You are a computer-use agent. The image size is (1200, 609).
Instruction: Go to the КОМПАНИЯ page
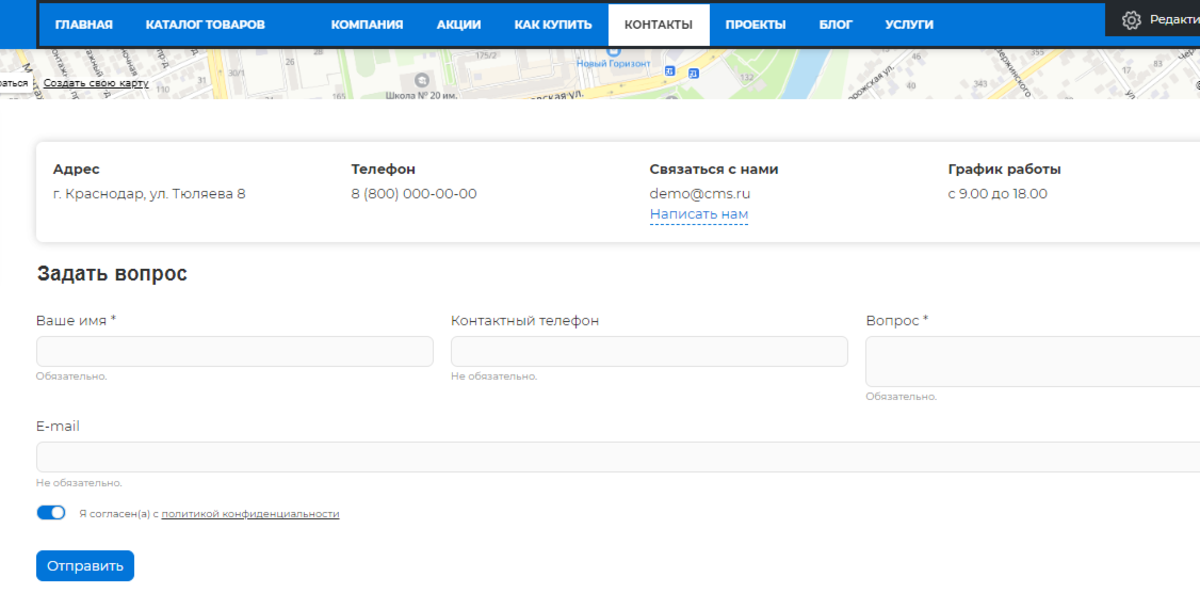[x=368, y=25]
